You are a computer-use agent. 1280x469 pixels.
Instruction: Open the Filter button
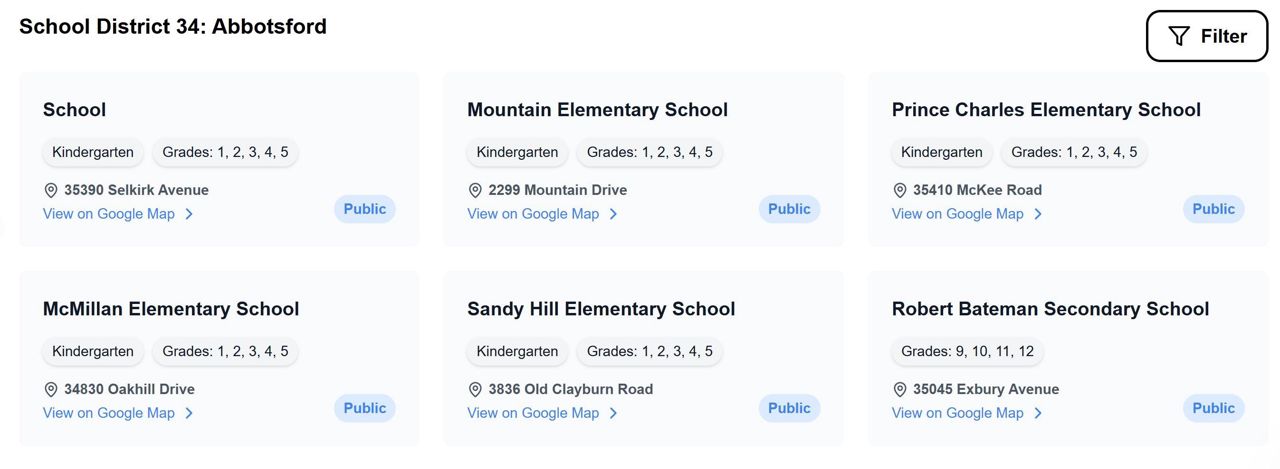pos(1206,36)
